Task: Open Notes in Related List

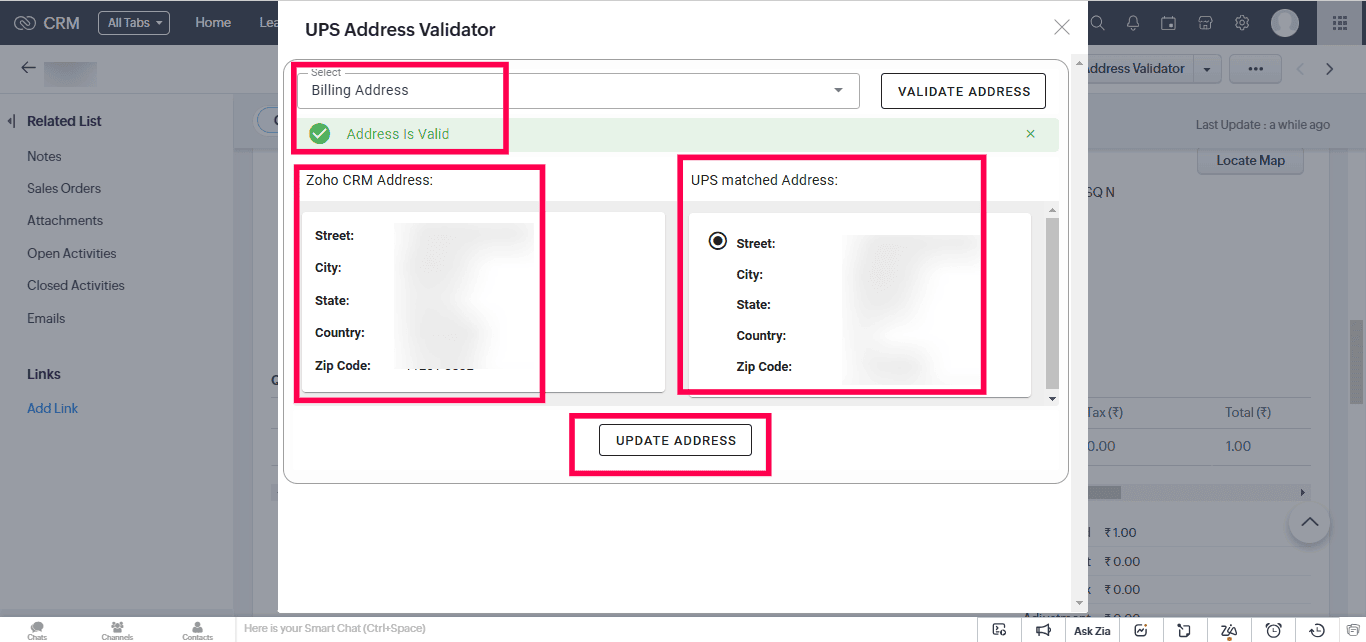Action: [44, 156]
